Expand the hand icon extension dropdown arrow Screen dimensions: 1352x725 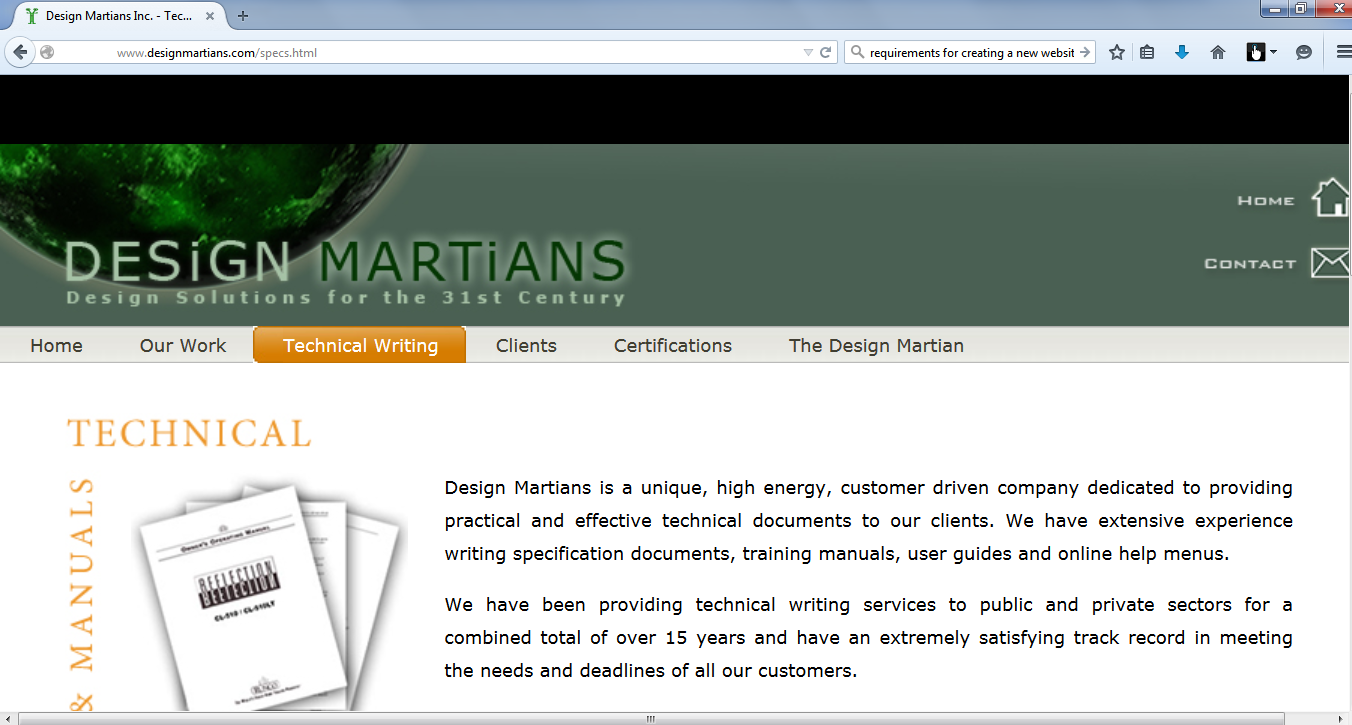pyautogui.click(x=1273, y=53)
